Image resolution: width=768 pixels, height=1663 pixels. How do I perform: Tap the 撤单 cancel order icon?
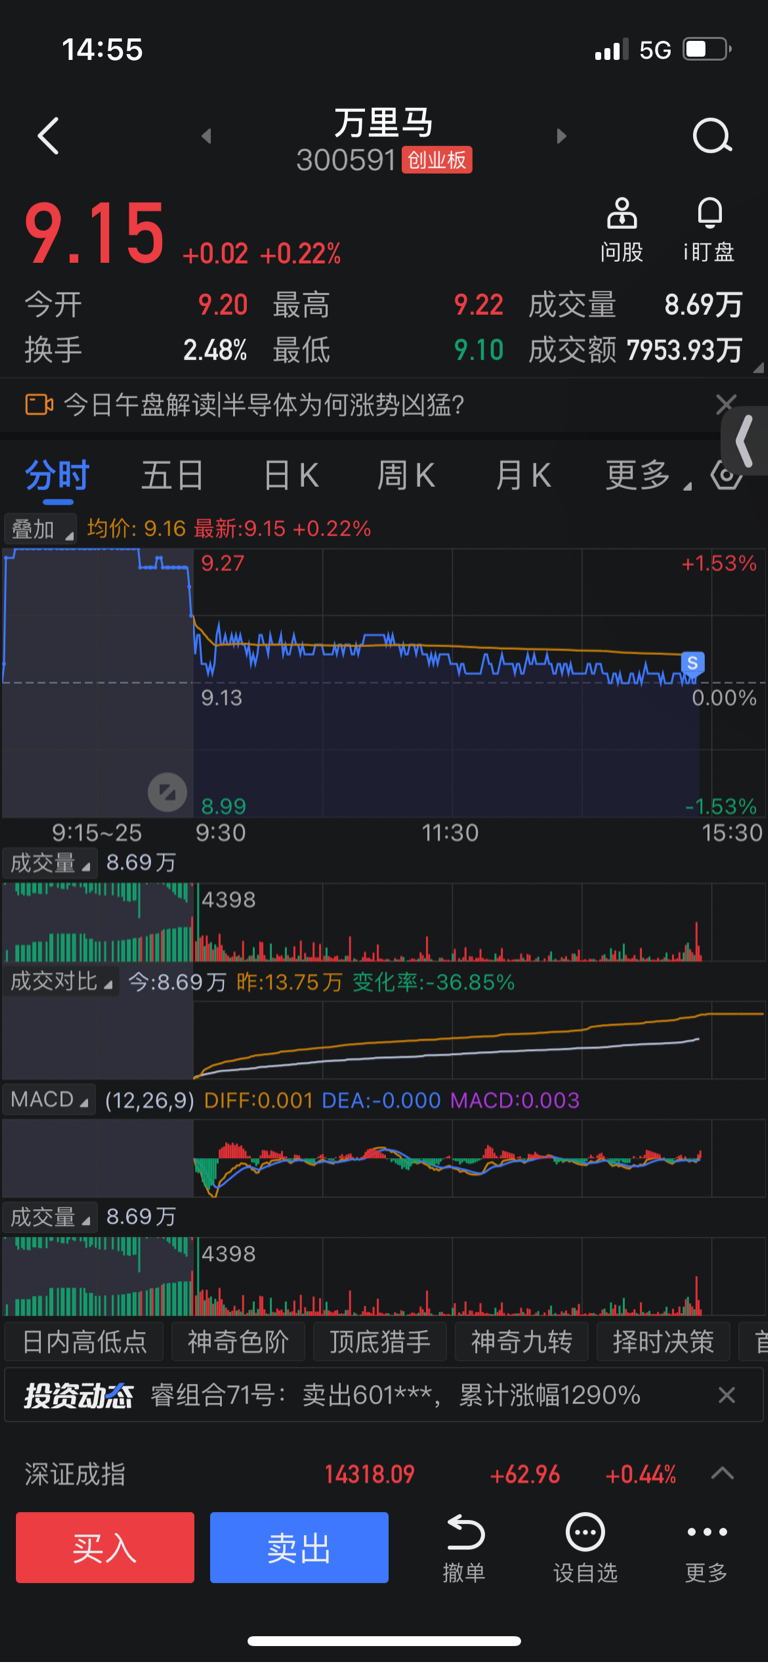point(464,1548)
